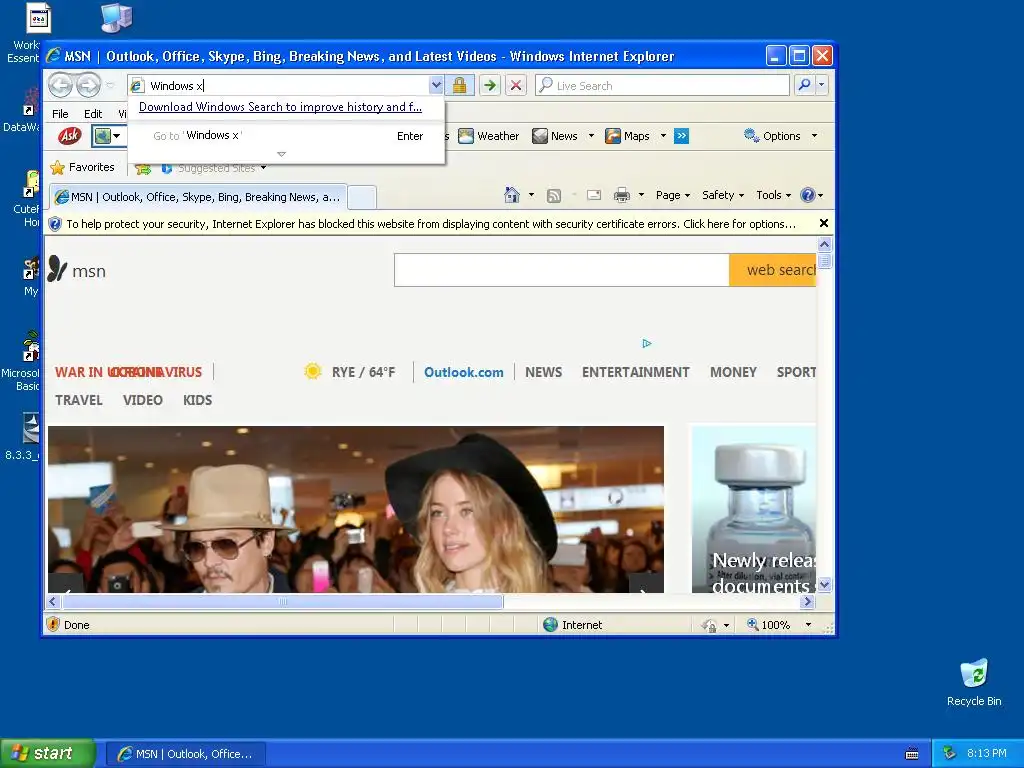Screen dimensions: 1024x768
Task: Click Add to Favorites Bar icon
Action: click(x=143, y=168)
